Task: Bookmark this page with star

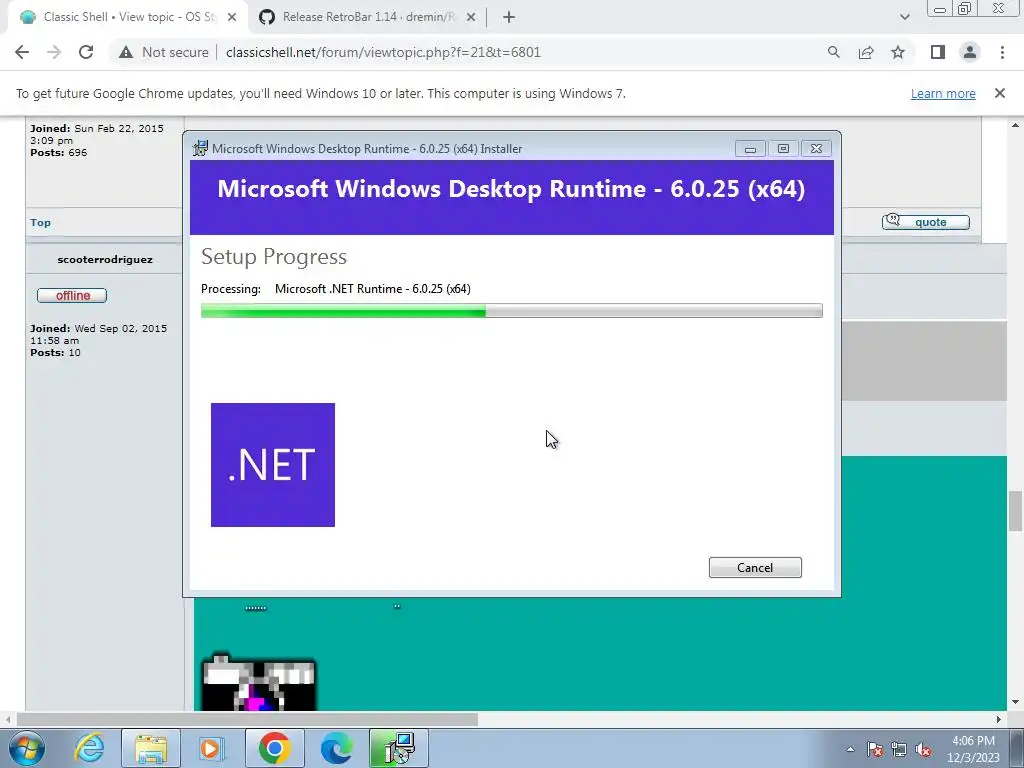Action: point(898,52)
